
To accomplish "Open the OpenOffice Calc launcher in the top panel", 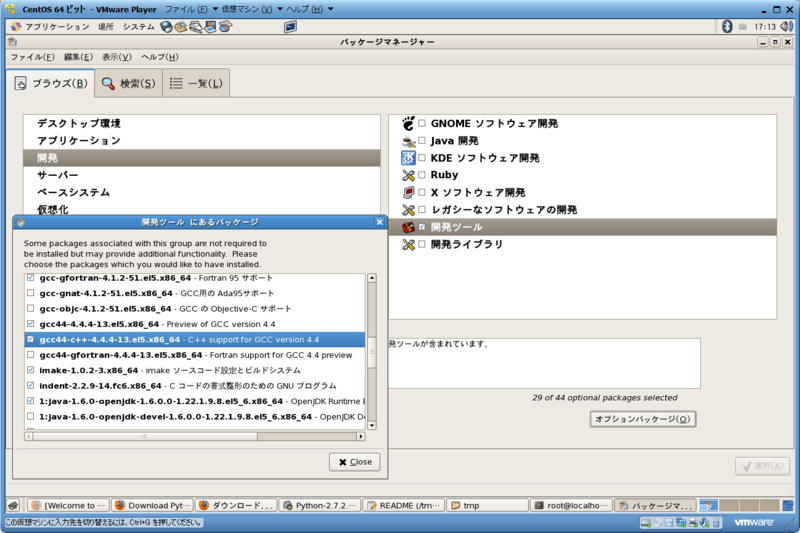I will 225,27.
